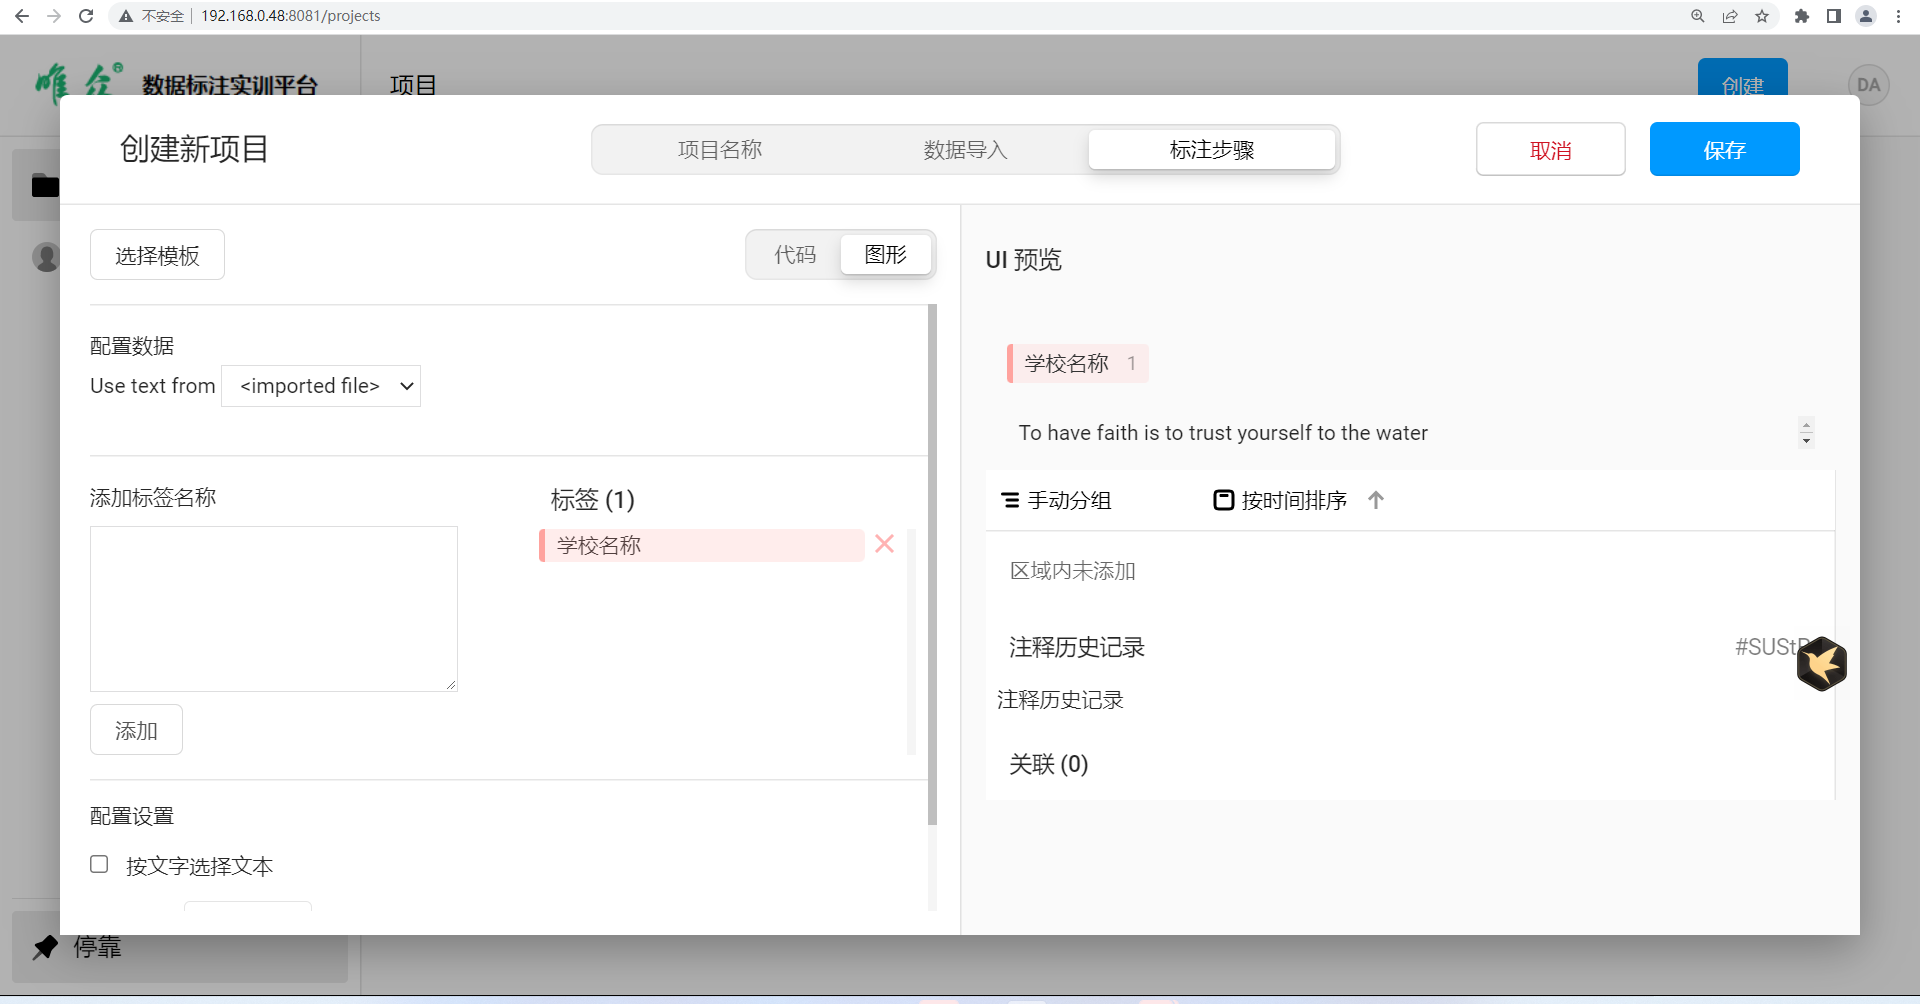Open the browser extensions puzzle icon
The height and width of the screenshot is (1004, 1920).
1802,16
